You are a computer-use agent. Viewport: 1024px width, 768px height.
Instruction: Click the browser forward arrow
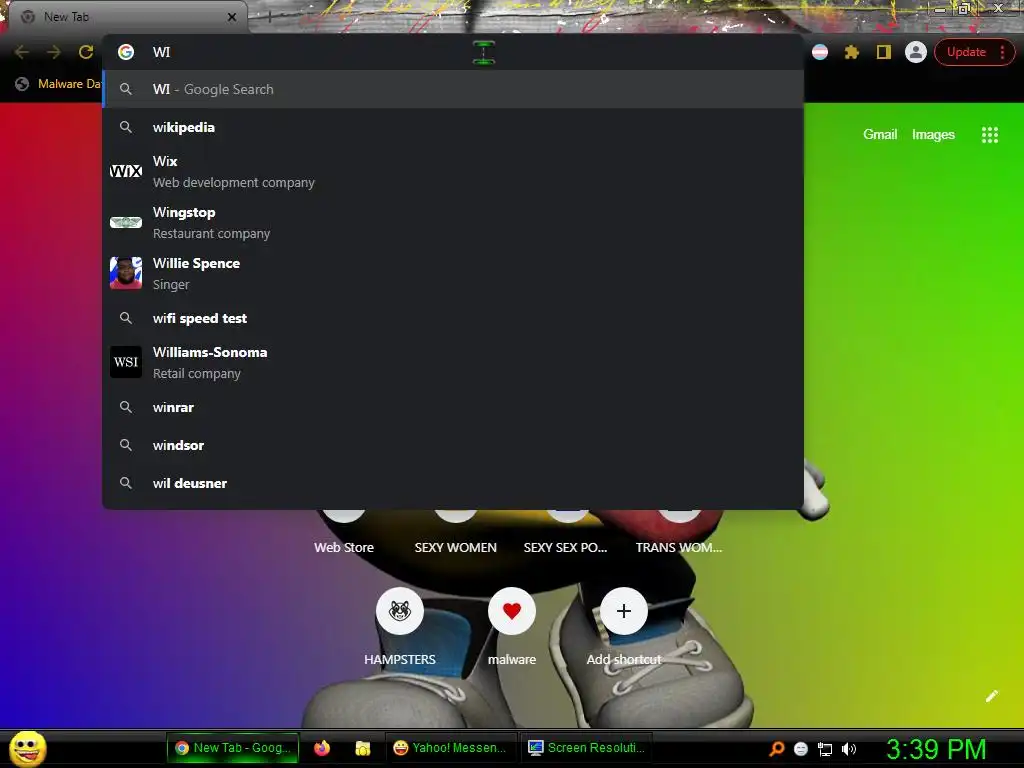[54, 52]
